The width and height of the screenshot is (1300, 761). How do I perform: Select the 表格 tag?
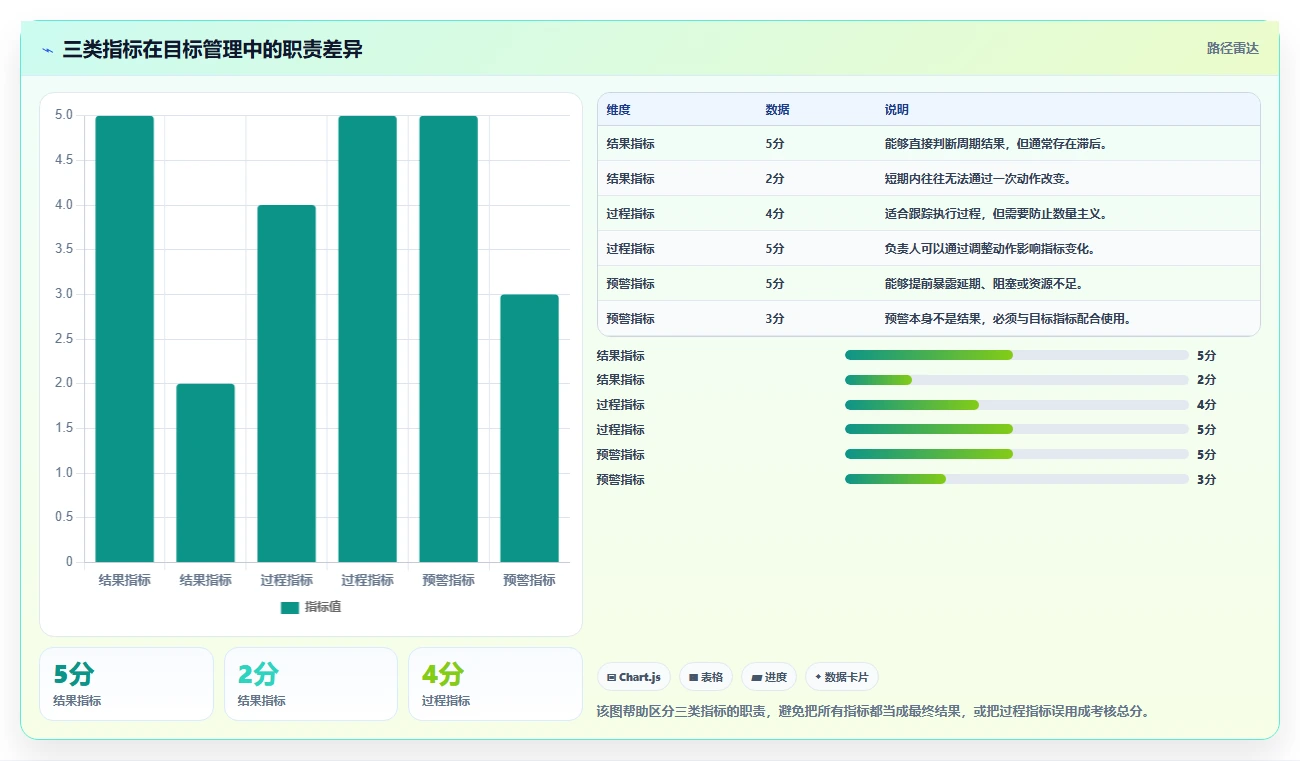(706, 677)
